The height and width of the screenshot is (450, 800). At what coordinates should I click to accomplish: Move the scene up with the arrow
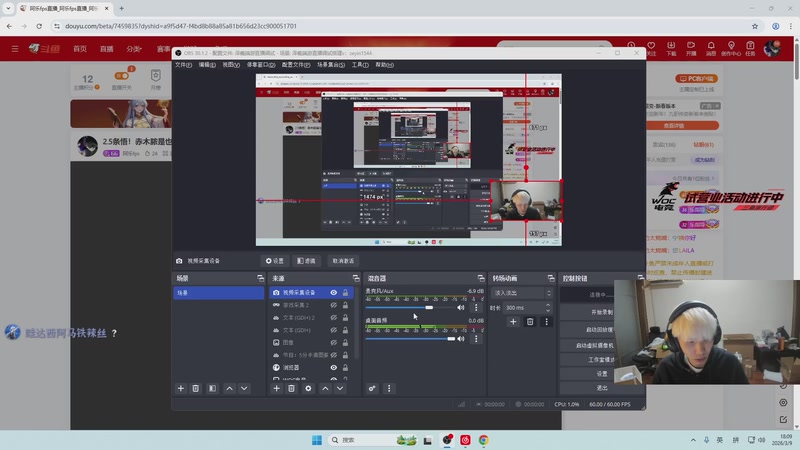click(x=230, y=388)
